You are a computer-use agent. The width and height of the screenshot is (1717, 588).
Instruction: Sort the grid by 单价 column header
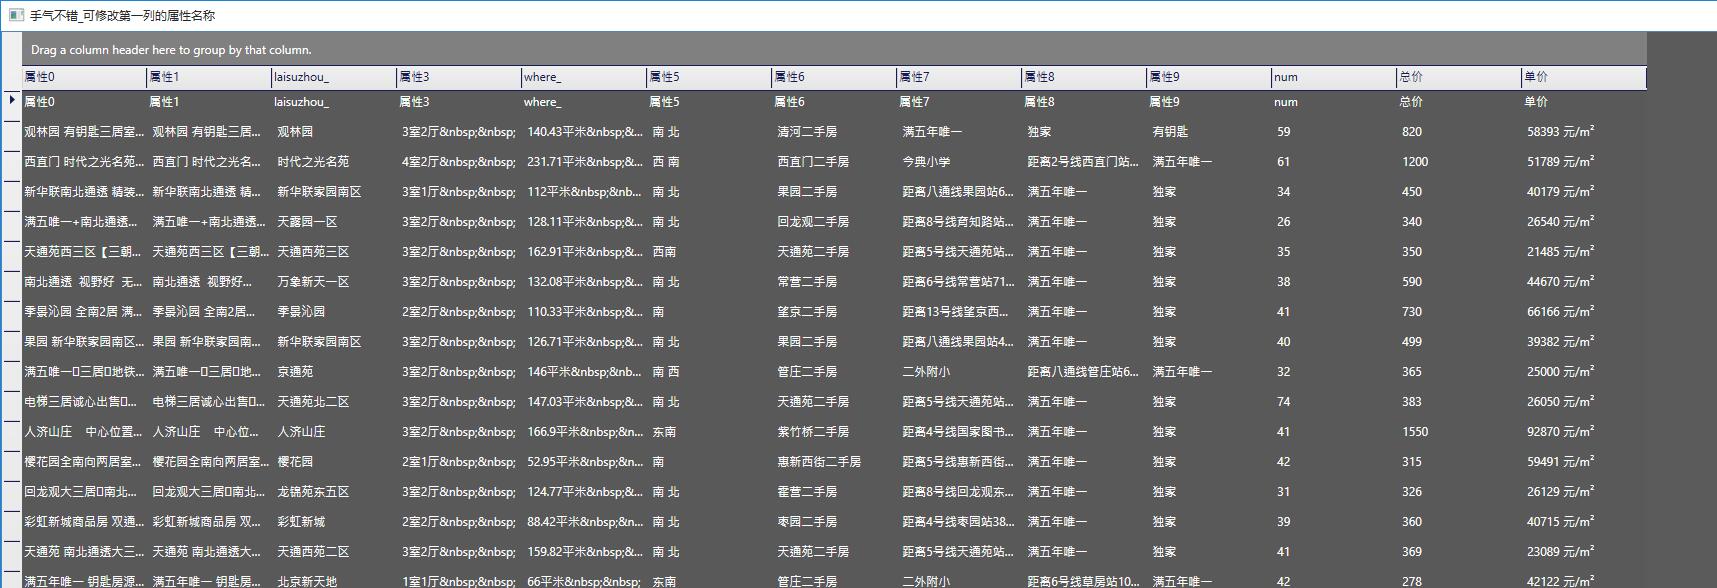1583,77
